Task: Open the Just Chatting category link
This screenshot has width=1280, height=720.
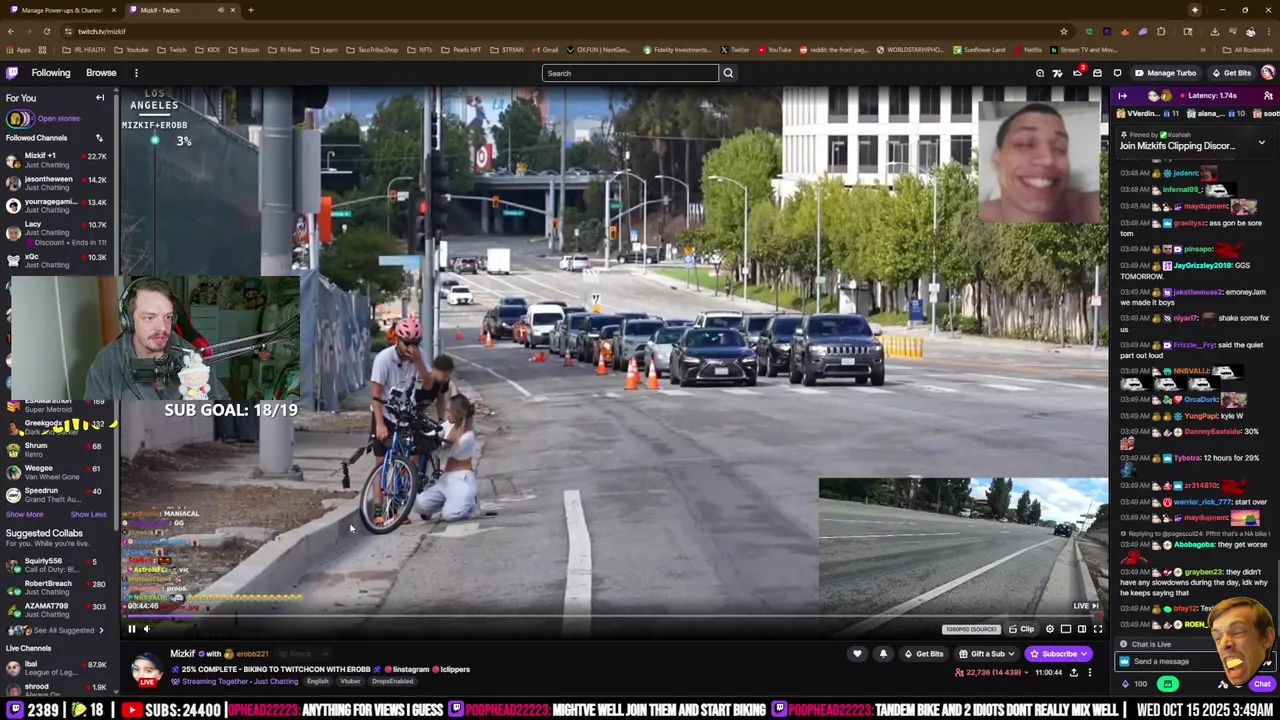Action: [277, 682]
